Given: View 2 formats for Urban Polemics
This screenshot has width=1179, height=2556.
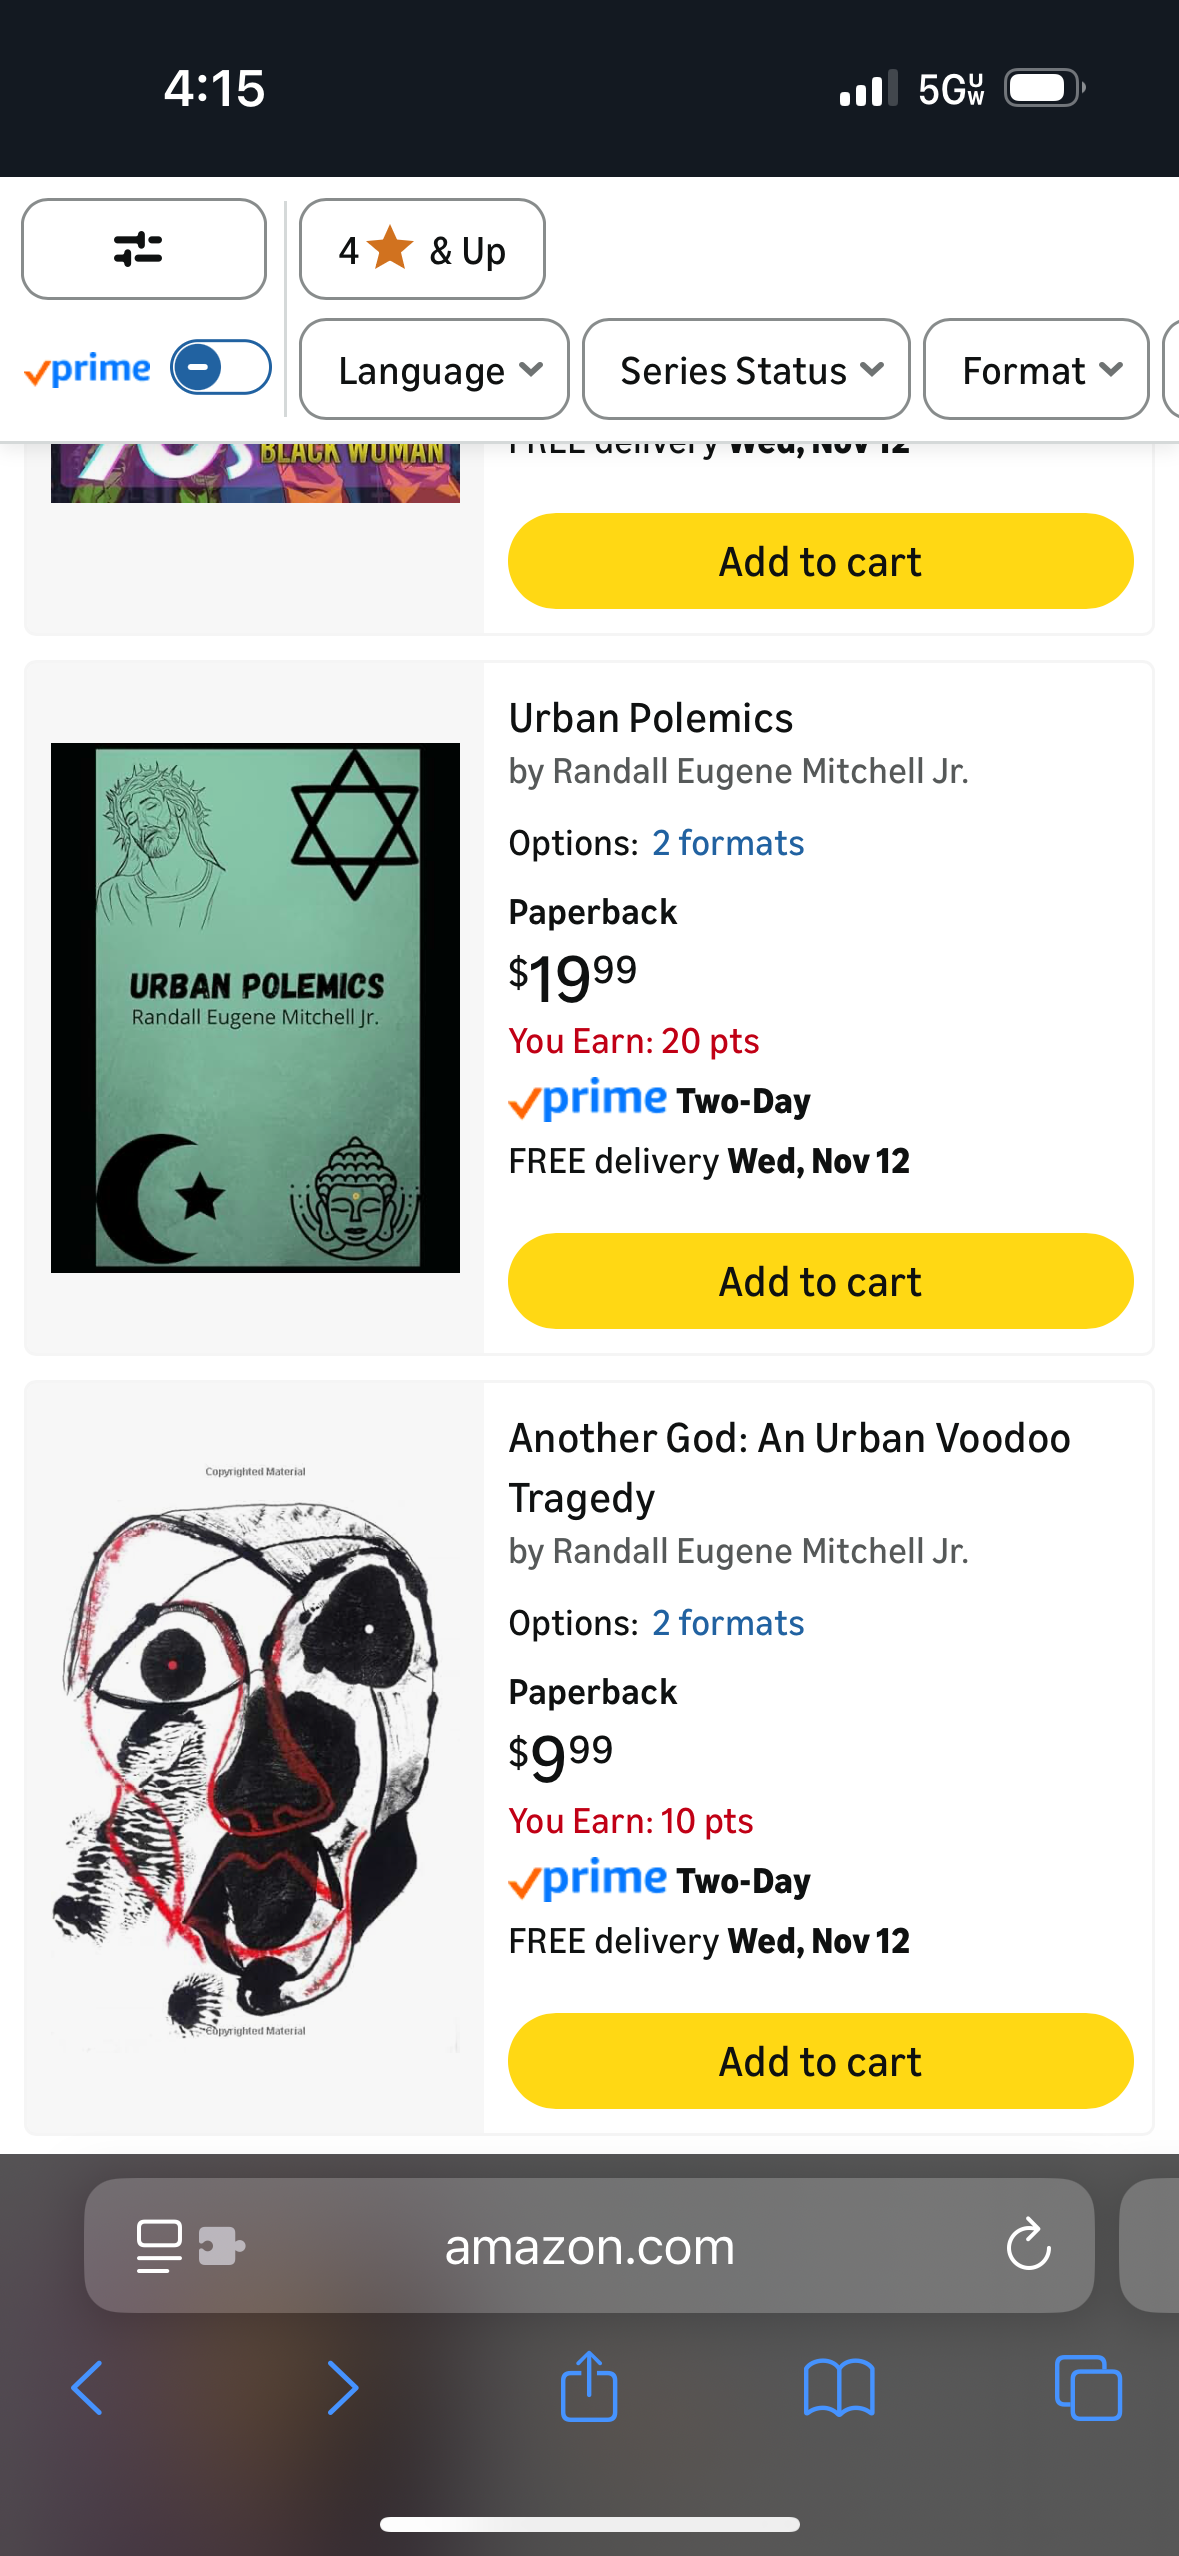Looking at the screenshot, I should click(728, 843).
